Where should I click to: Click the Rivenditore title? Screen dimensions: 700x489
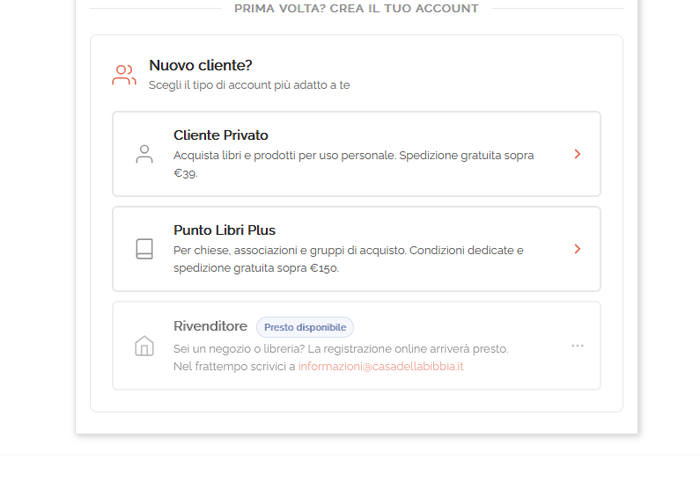(x=210, y=326)
